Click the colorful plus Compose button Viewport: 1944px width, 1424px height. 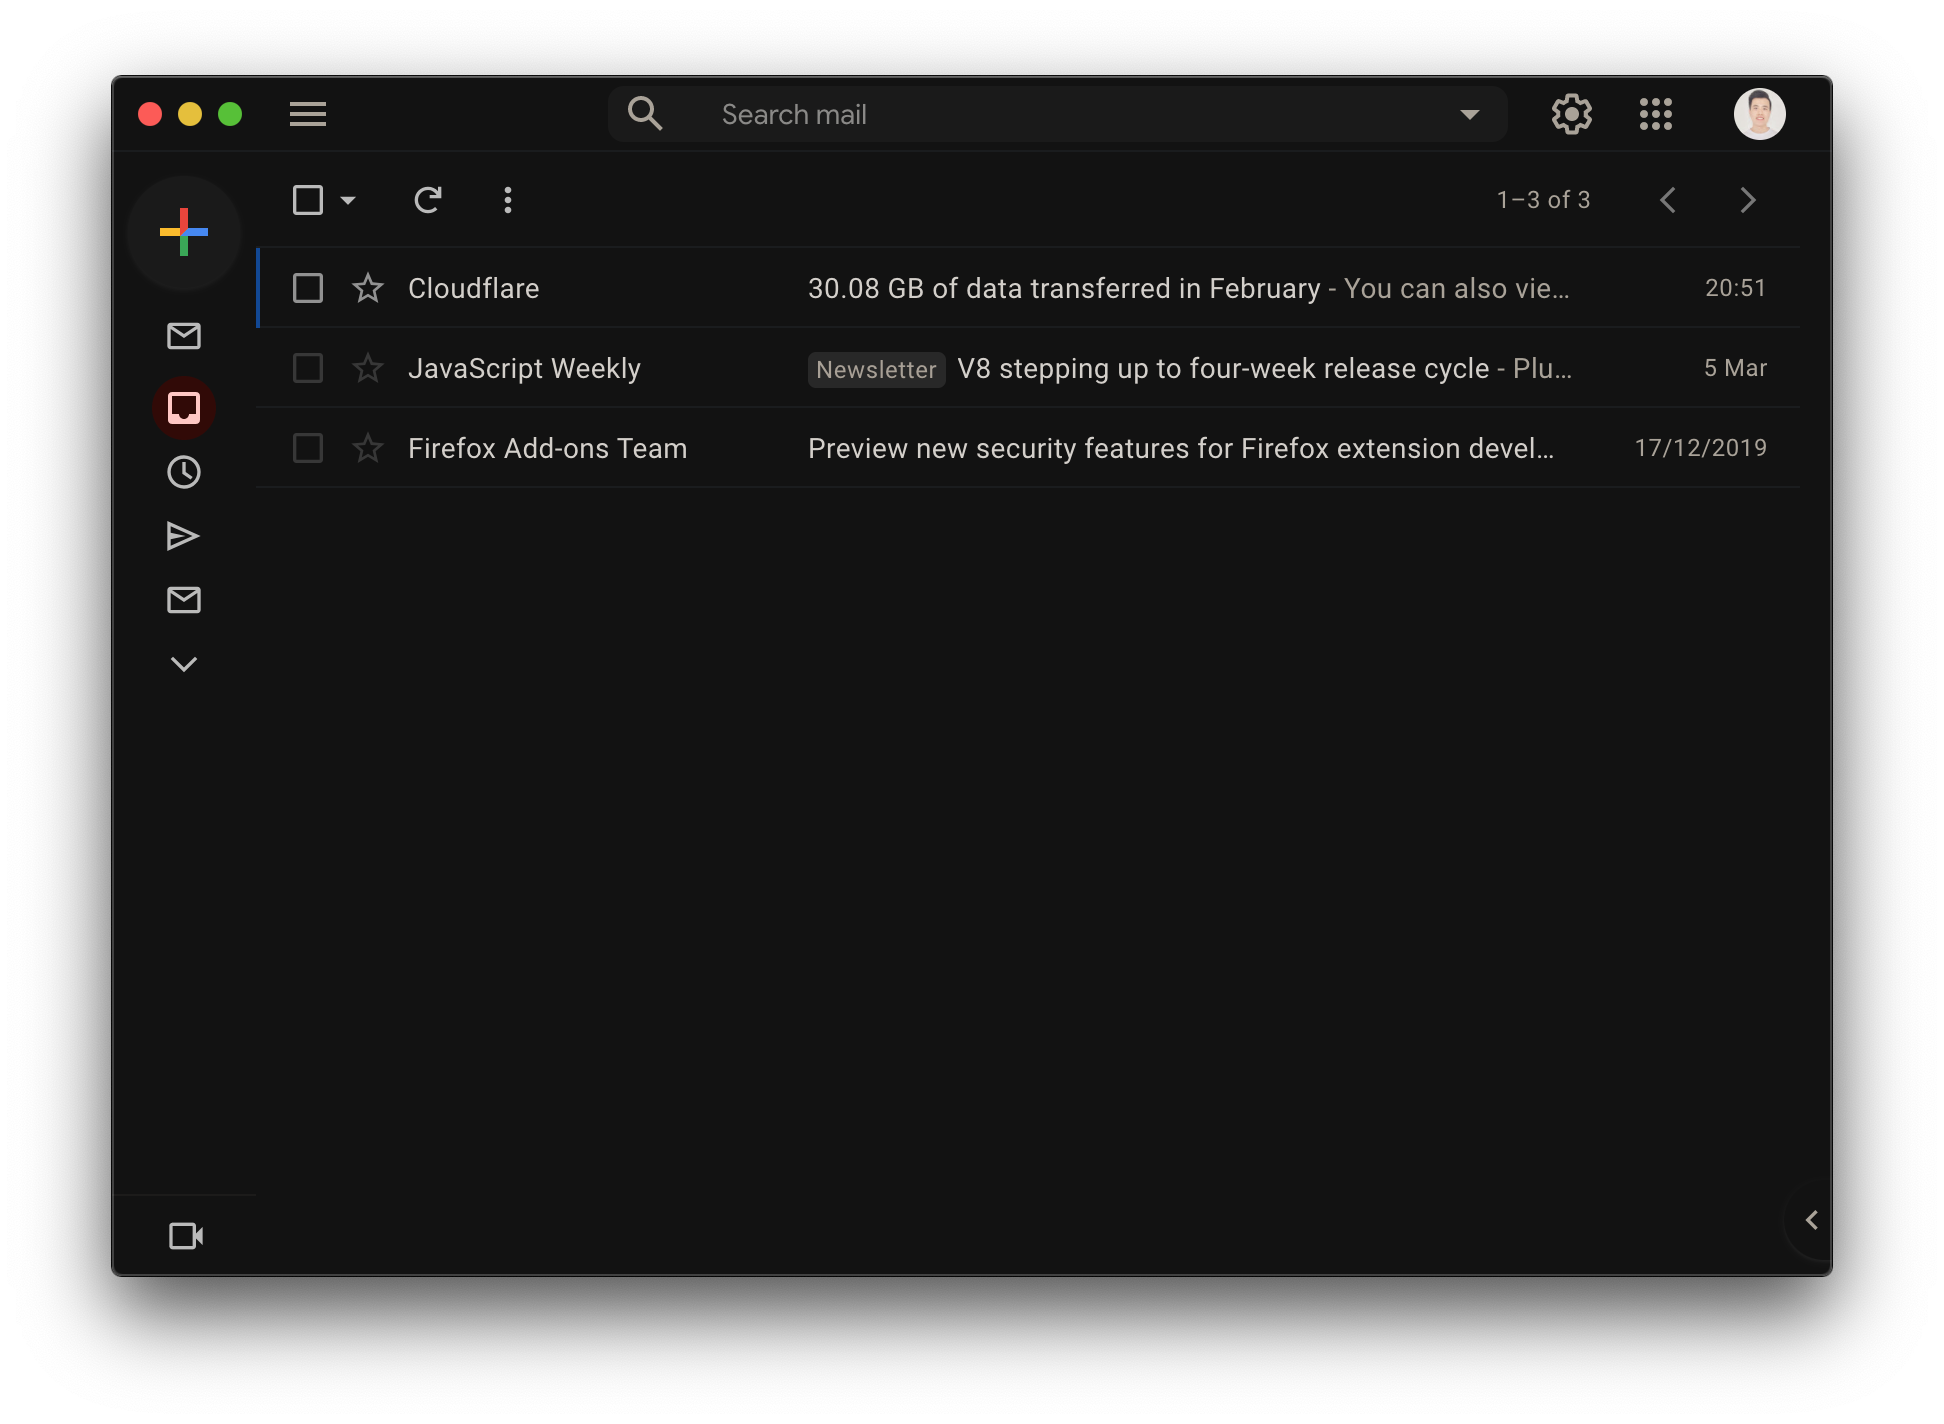184,232
